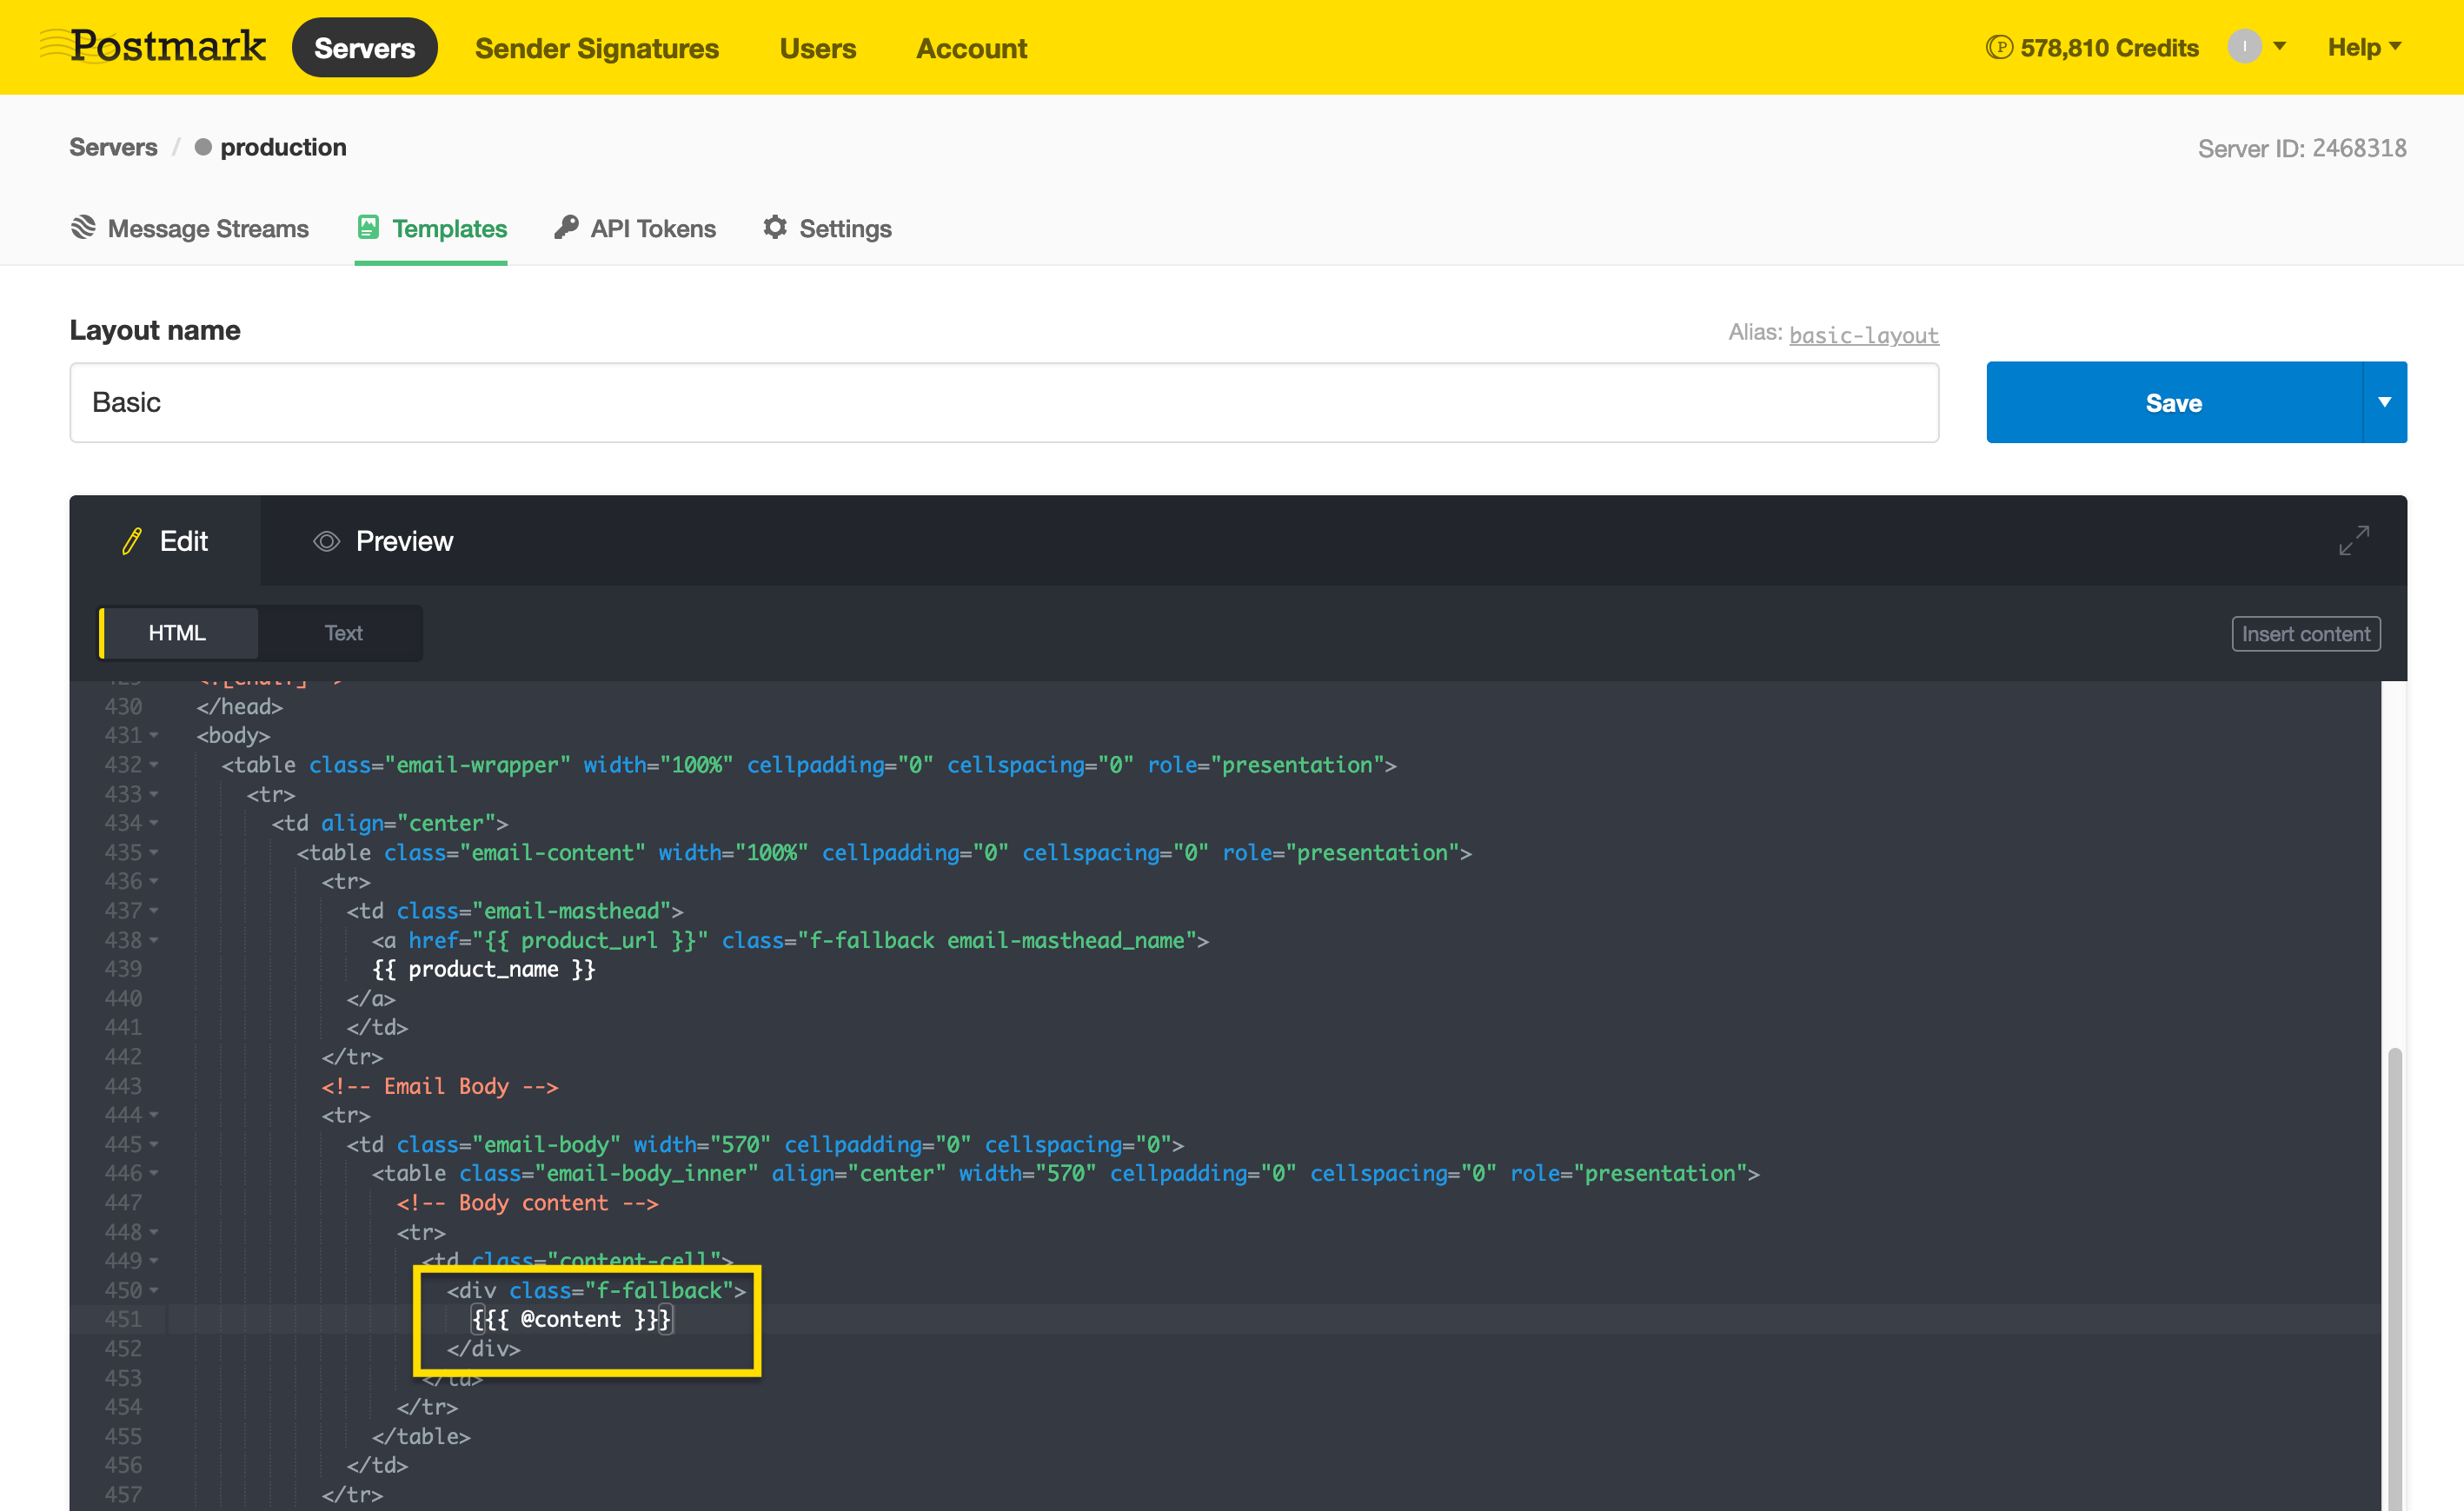Click the Layout name input field
Screen dimensions: 2464x1511
(x=1003, y=402)
